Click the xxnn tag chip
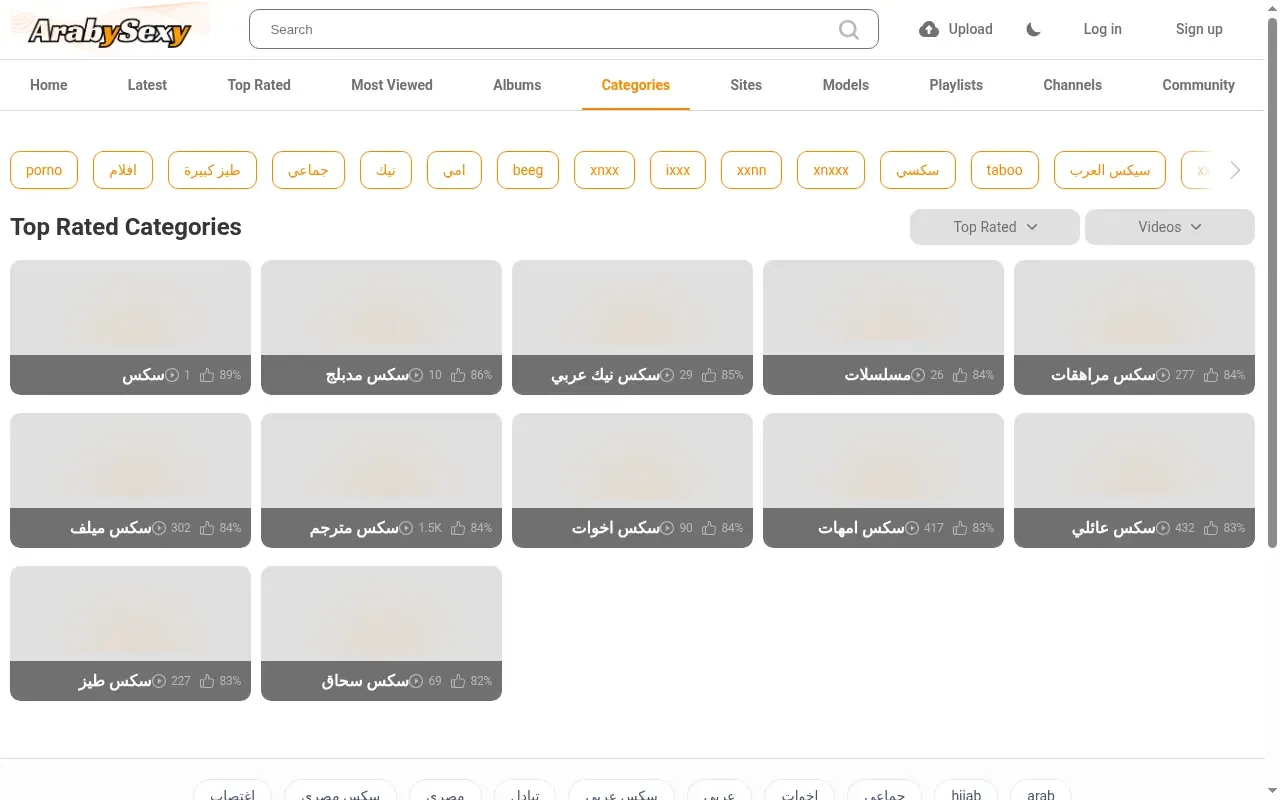This screenshot has width=1280, height=800. [x=752, y=170]
